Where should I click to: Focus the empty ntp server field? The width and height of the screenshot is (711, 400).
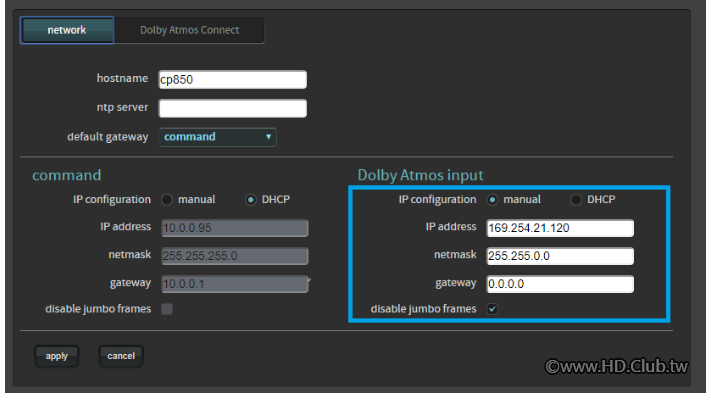click(232, 108)
